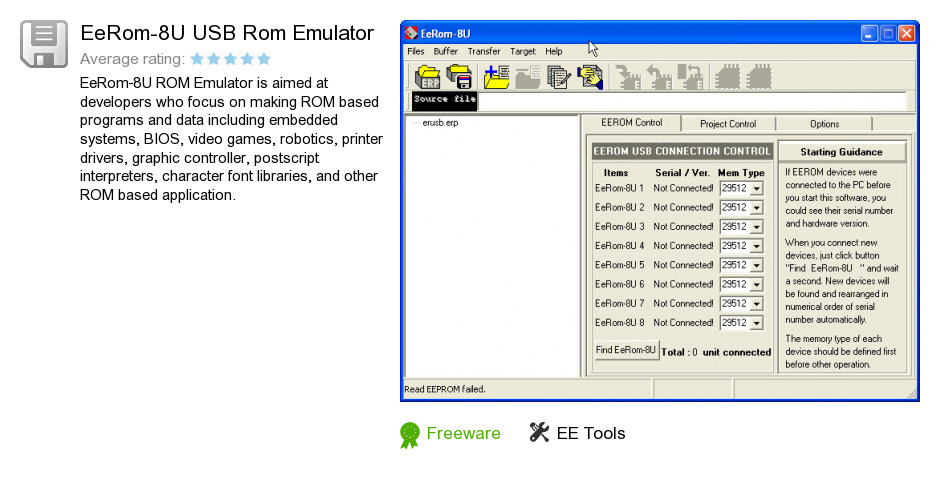Open ERP project file toolbar icon

click(x=427, y=77)
